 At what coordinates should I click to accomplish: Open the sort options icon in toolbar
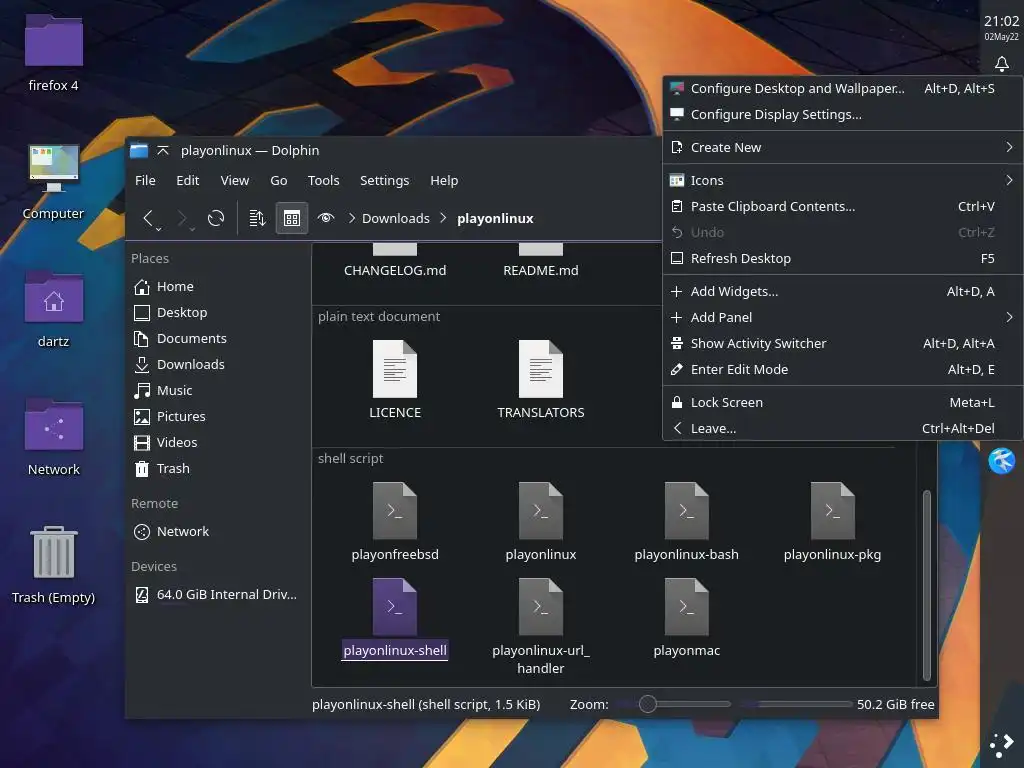[257, 218]
